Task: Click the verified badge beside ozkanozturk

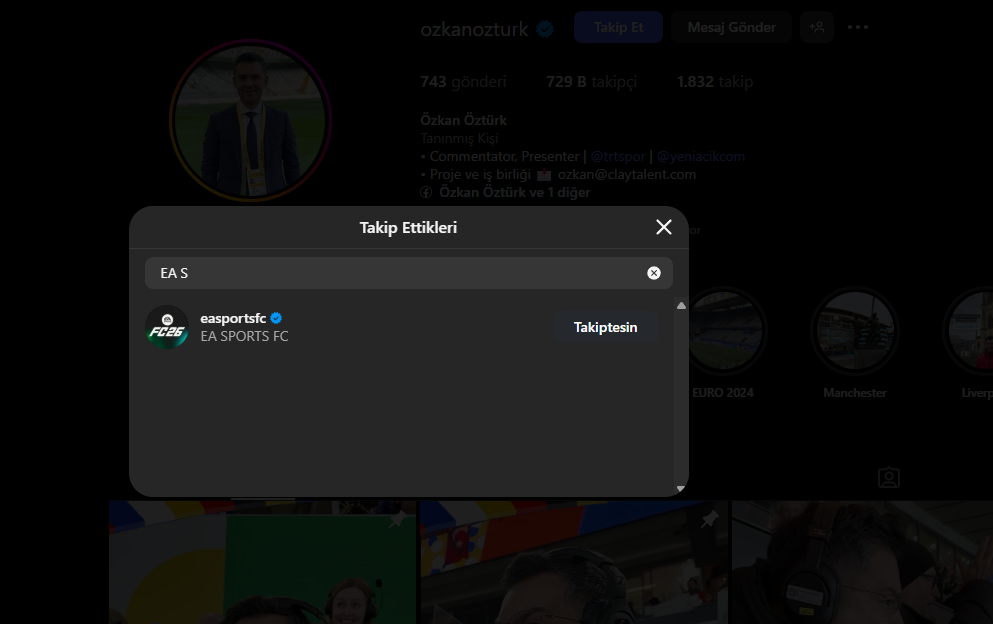Action: point(545,29)
